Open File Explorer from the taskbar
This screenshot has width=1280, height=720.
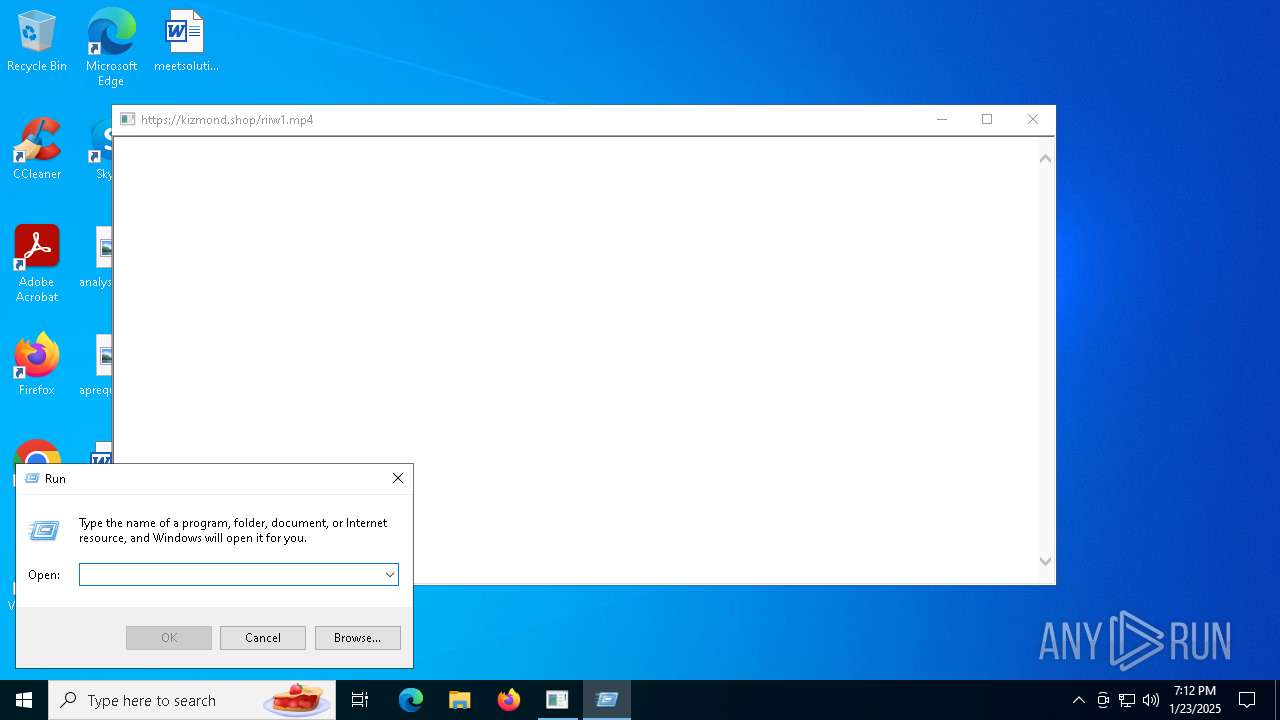coord(460,700)
